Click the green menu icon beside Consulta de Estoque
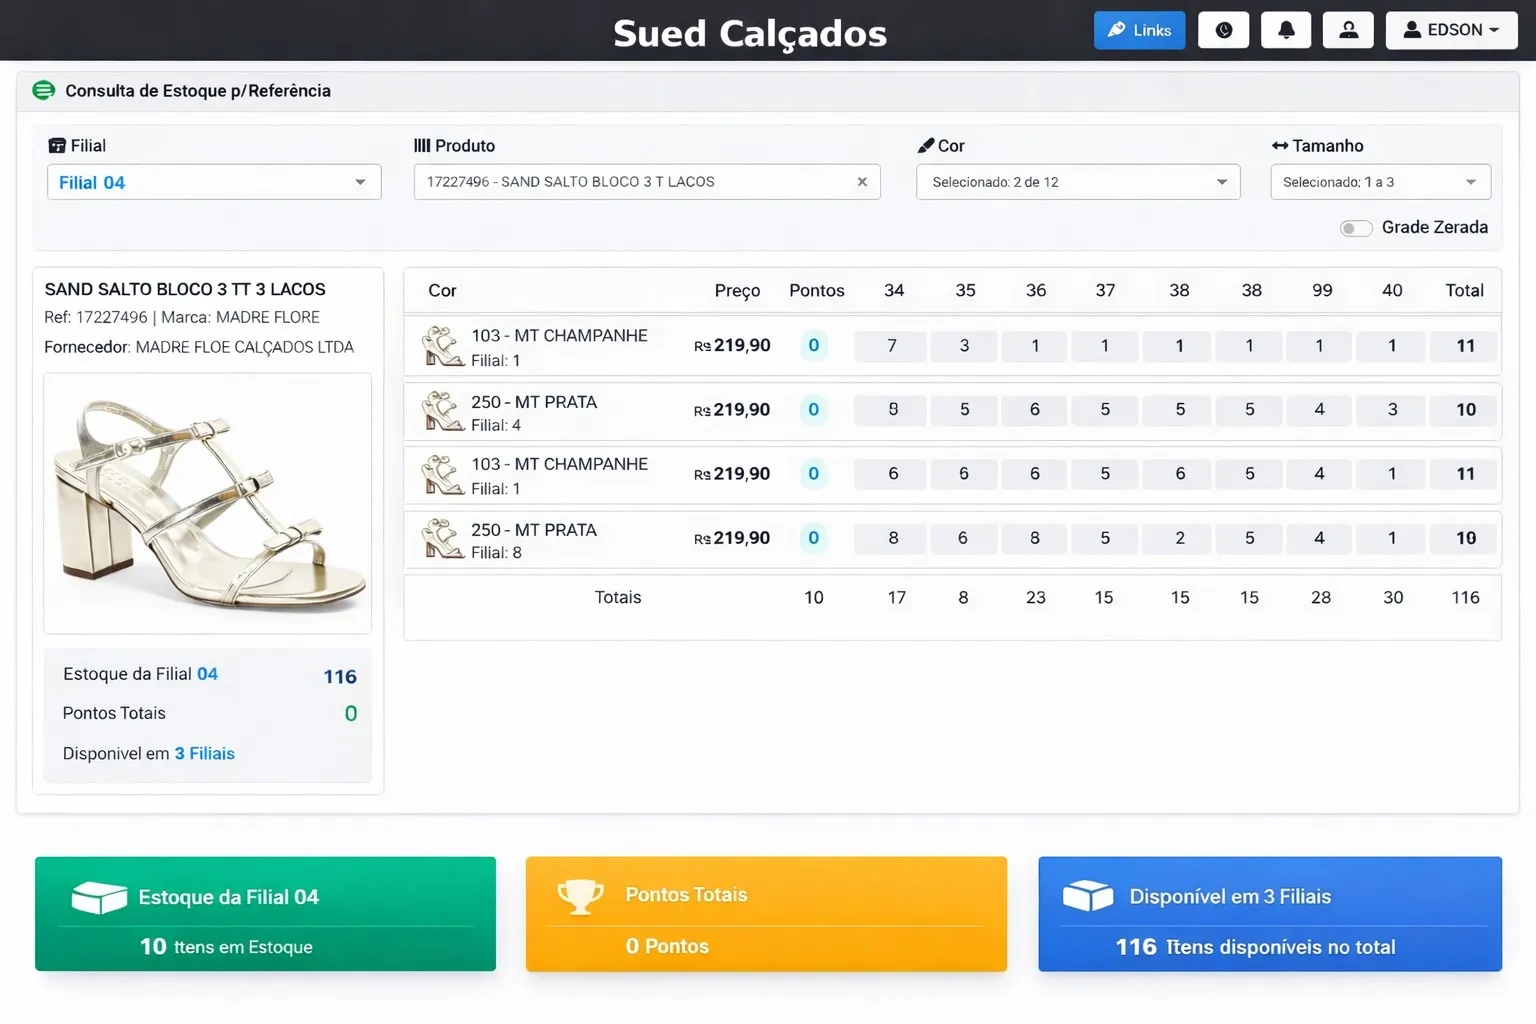 coord(43,91)
